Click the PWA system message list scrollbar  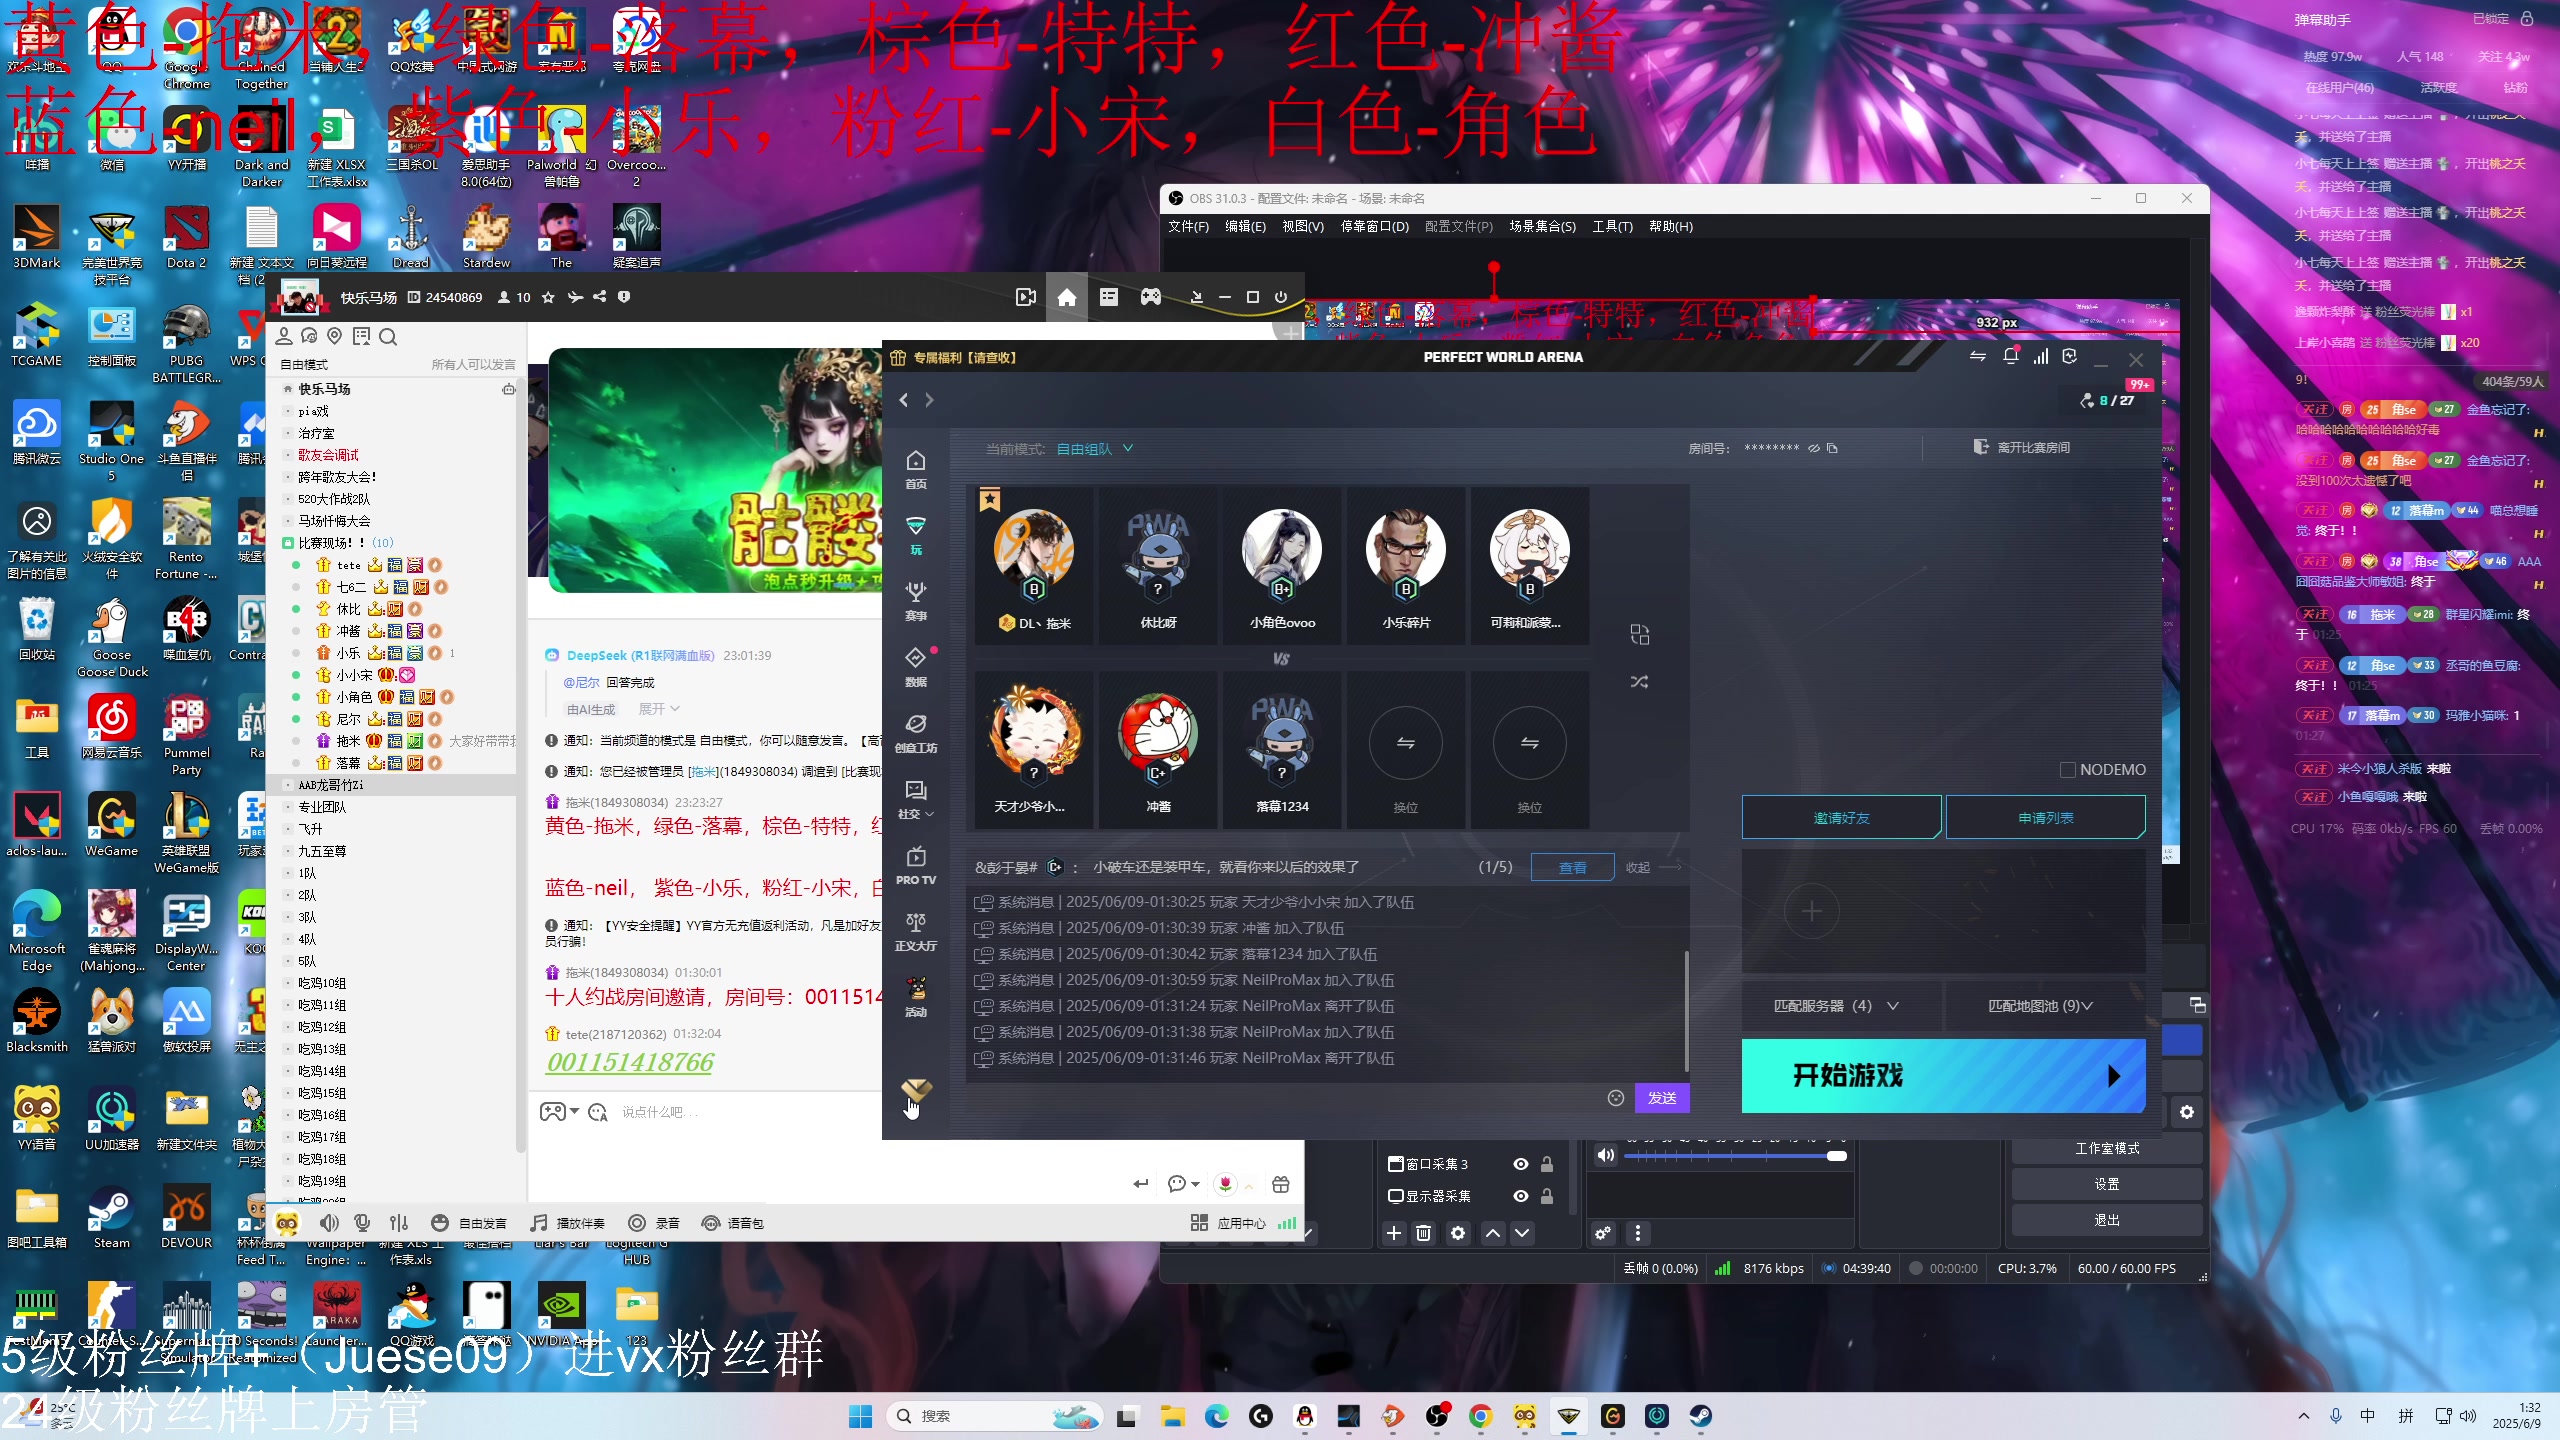pos(1687,1010)
